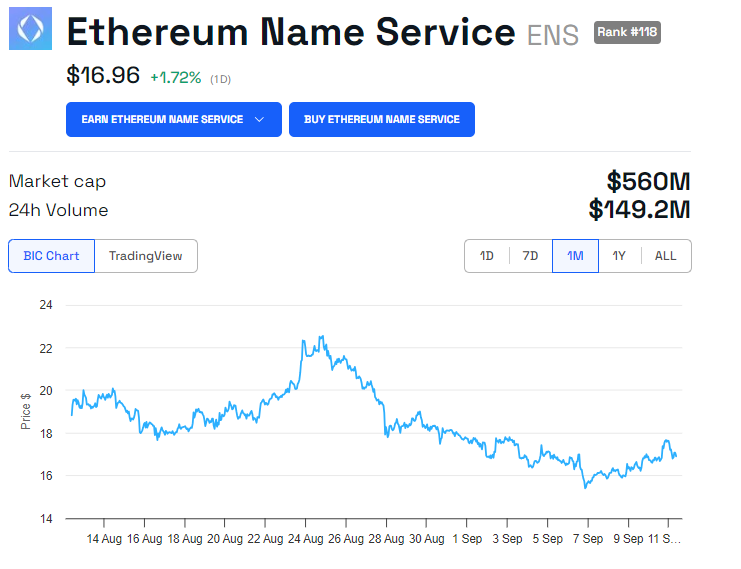Click the $560M market cap value

(648, 182)
